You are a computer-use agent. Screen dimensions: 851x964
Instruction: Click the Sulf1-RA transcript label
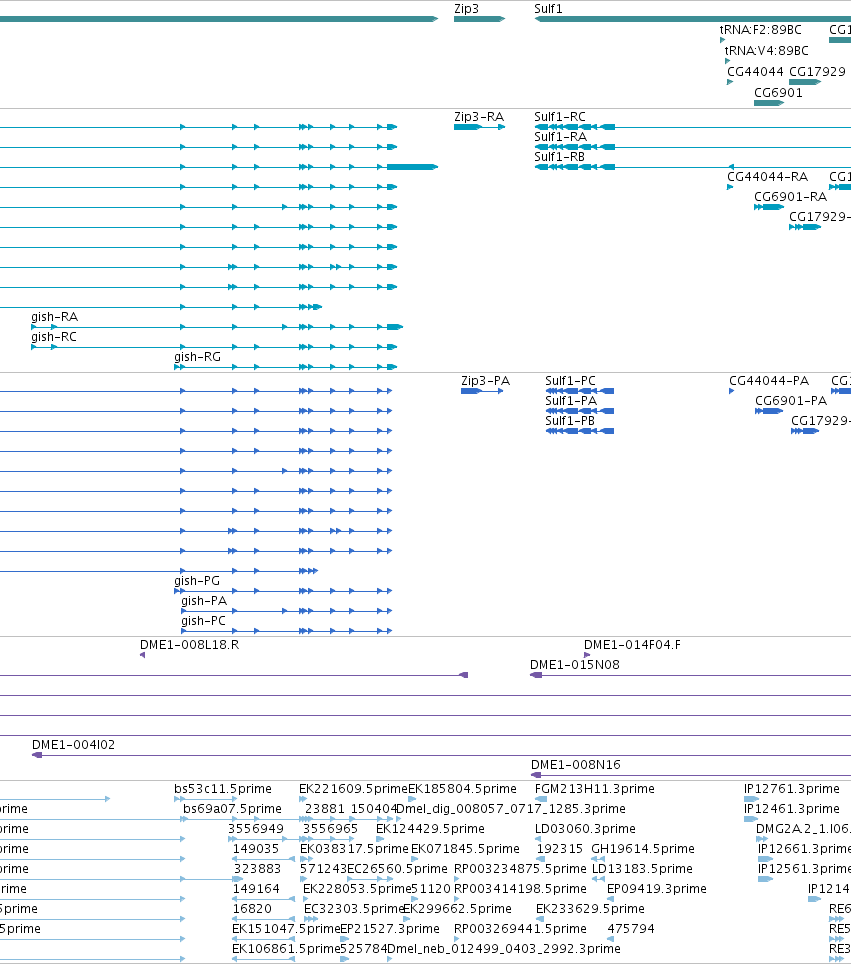(x=560, y=136)
